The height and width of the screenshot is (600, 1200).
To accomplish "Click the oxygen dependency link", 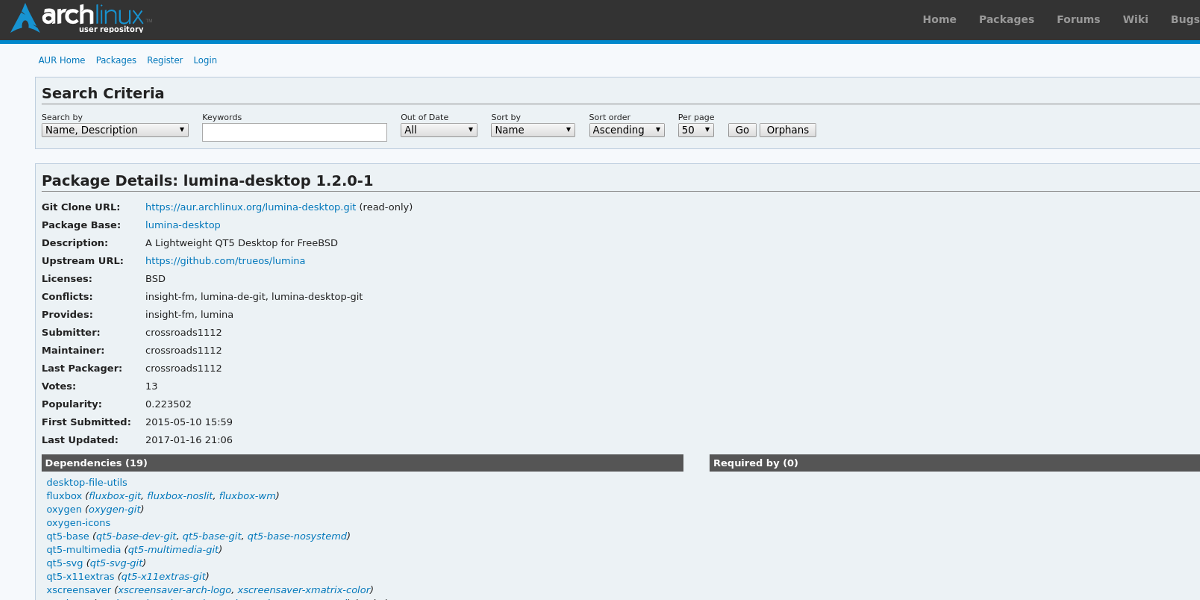I will pos(64,509).
